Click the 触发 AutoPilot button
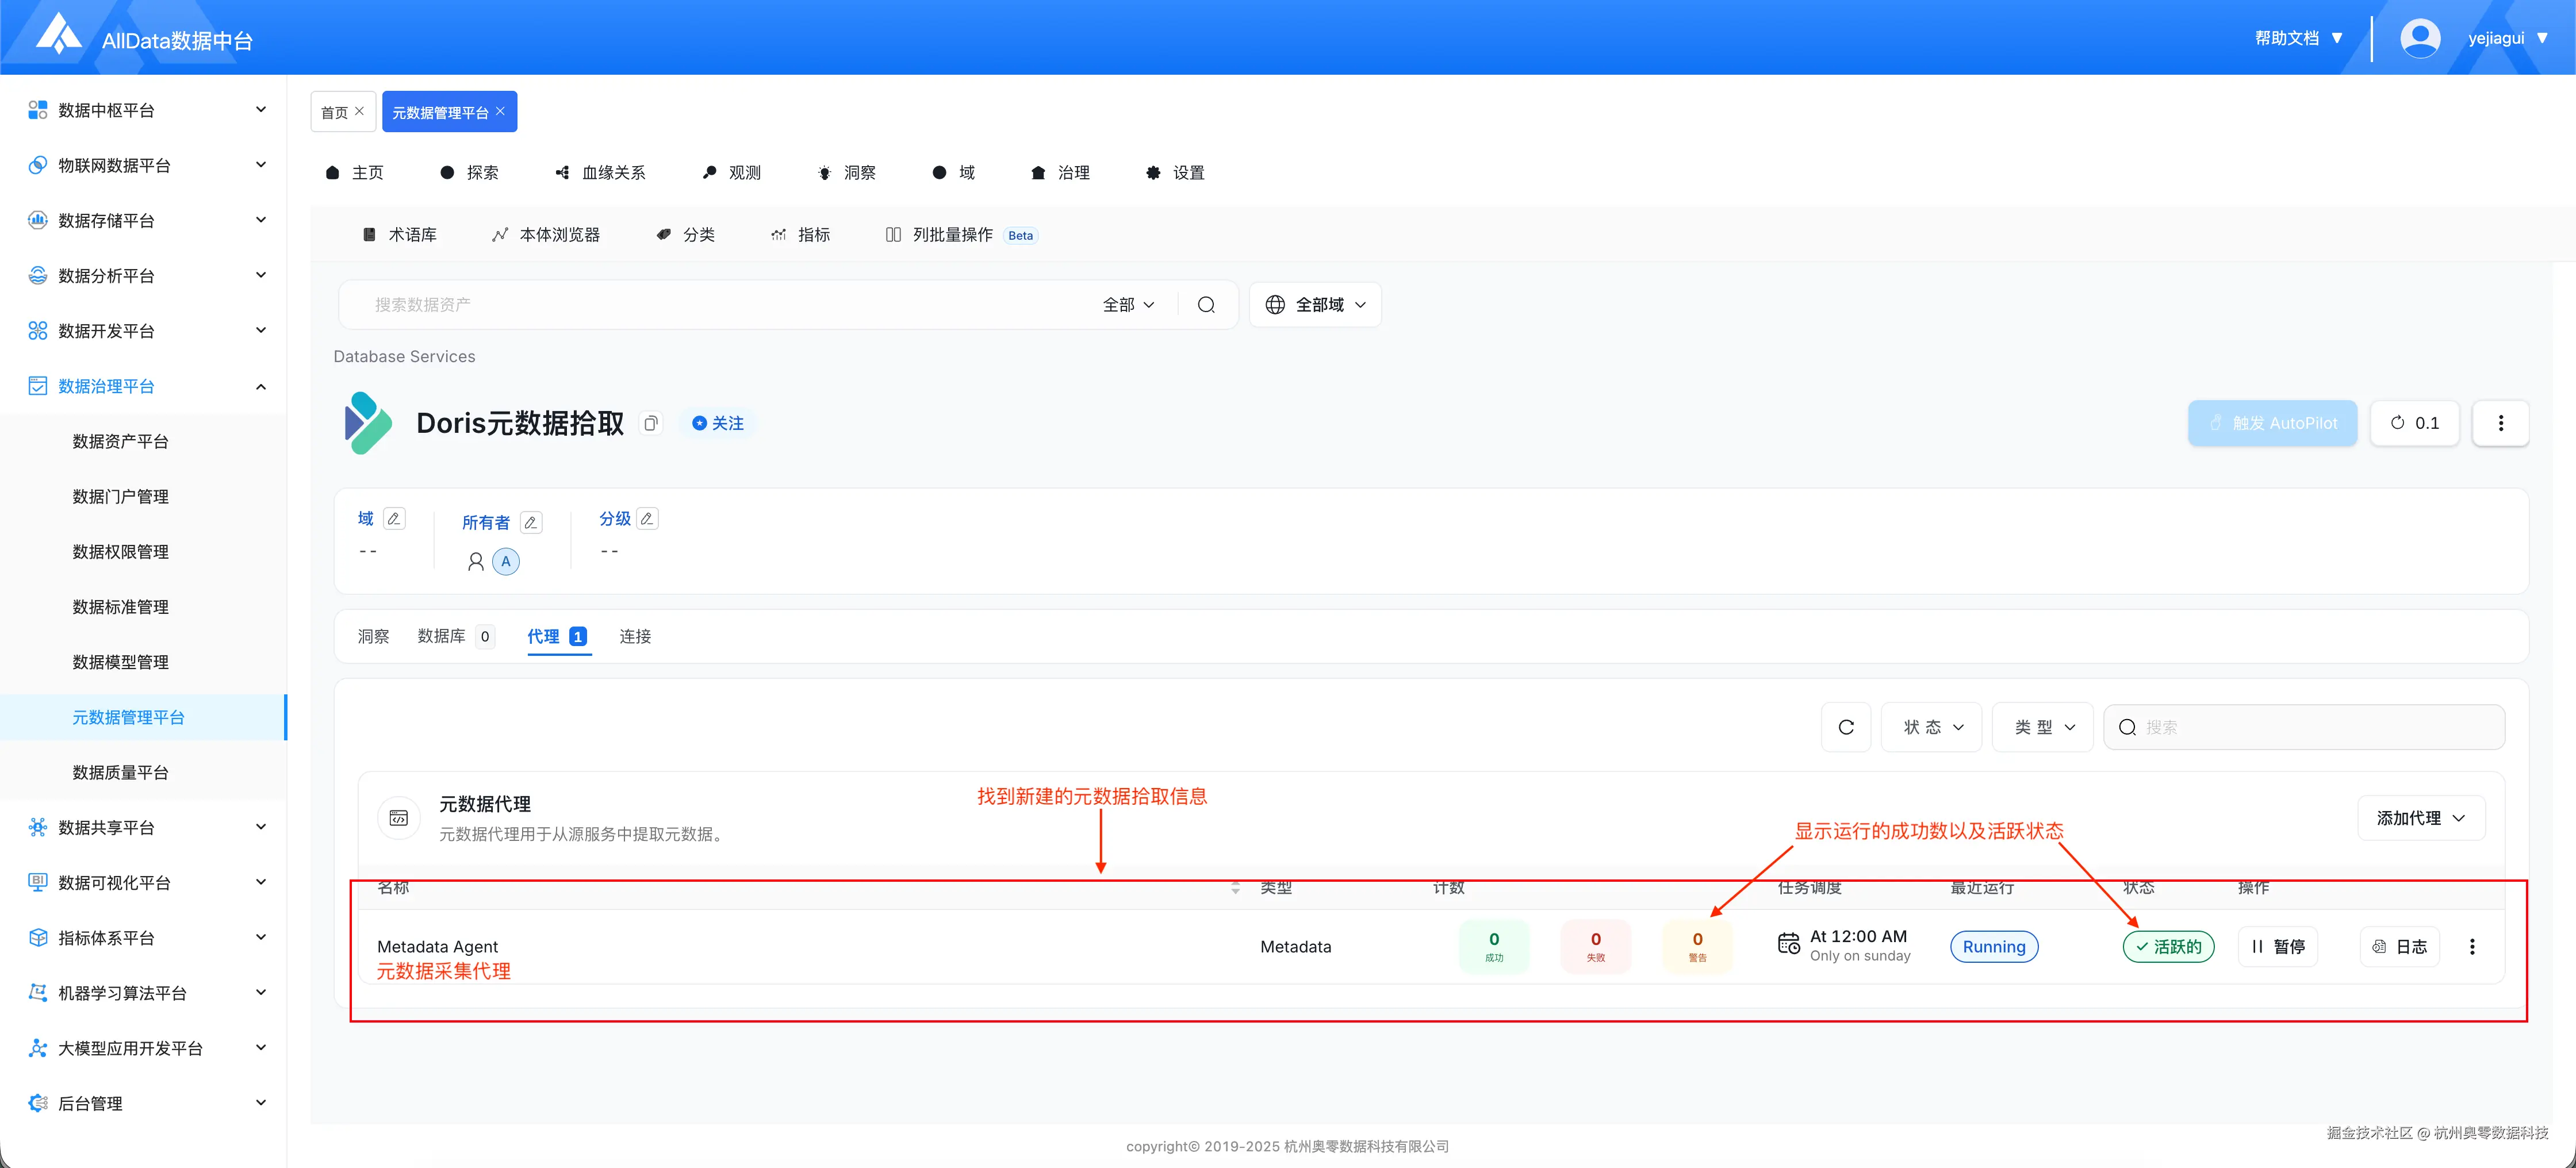The height and width of the screenshot is (1168, 2576). pyautogui.click(x=2272, y=423)
